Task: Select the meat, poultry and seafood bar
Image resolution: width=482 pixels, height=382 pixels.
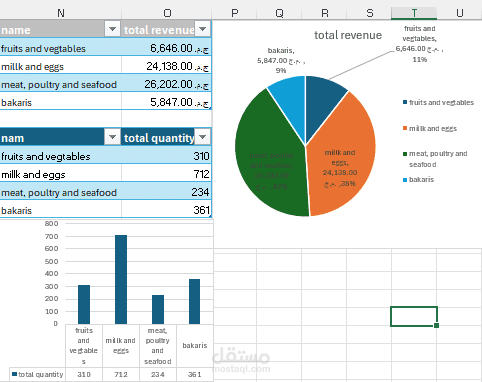Action: 158,309
